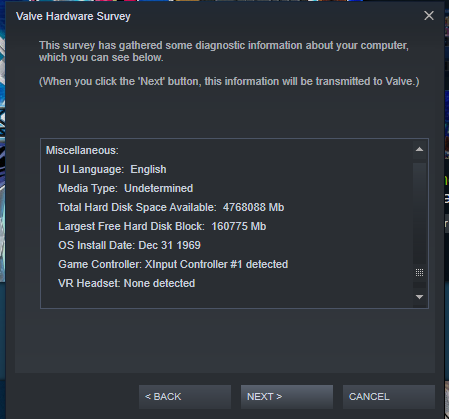Click the 'transmitted to Valve' notice text

pyautogui.click(x=229, y=81)
